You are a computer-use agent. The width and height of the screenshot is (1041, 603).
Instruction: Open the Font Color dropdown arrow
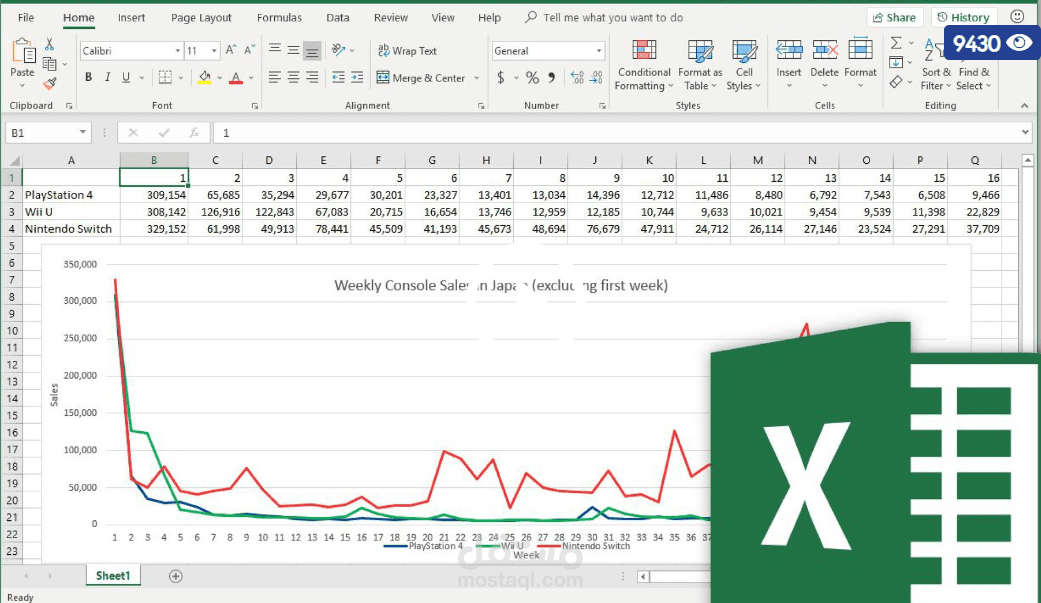251,78
